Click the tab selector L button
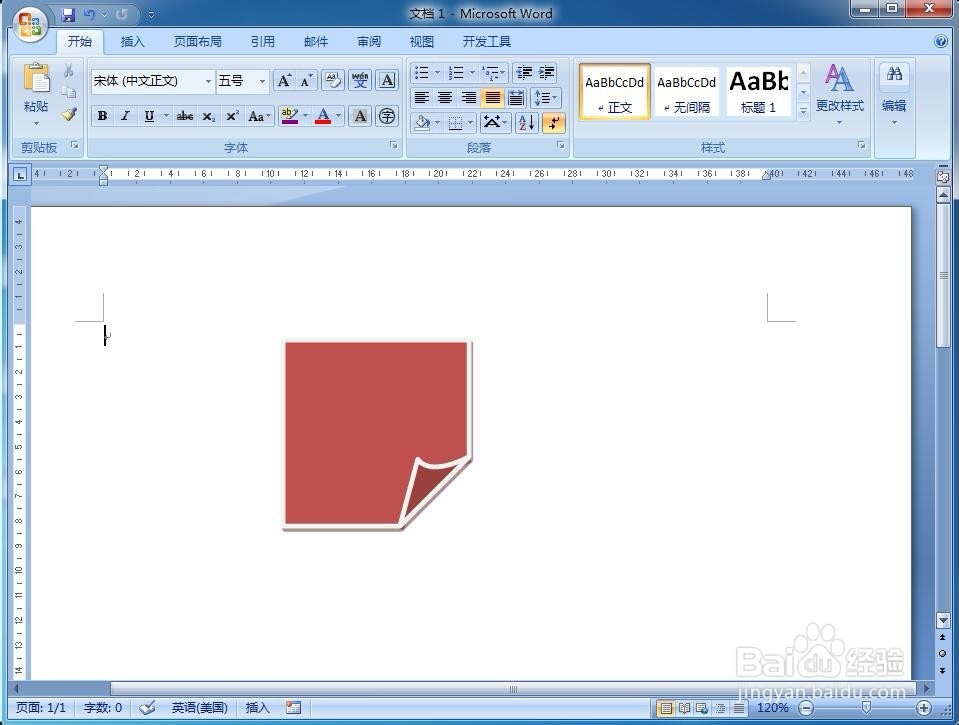 tap(20, 176)
